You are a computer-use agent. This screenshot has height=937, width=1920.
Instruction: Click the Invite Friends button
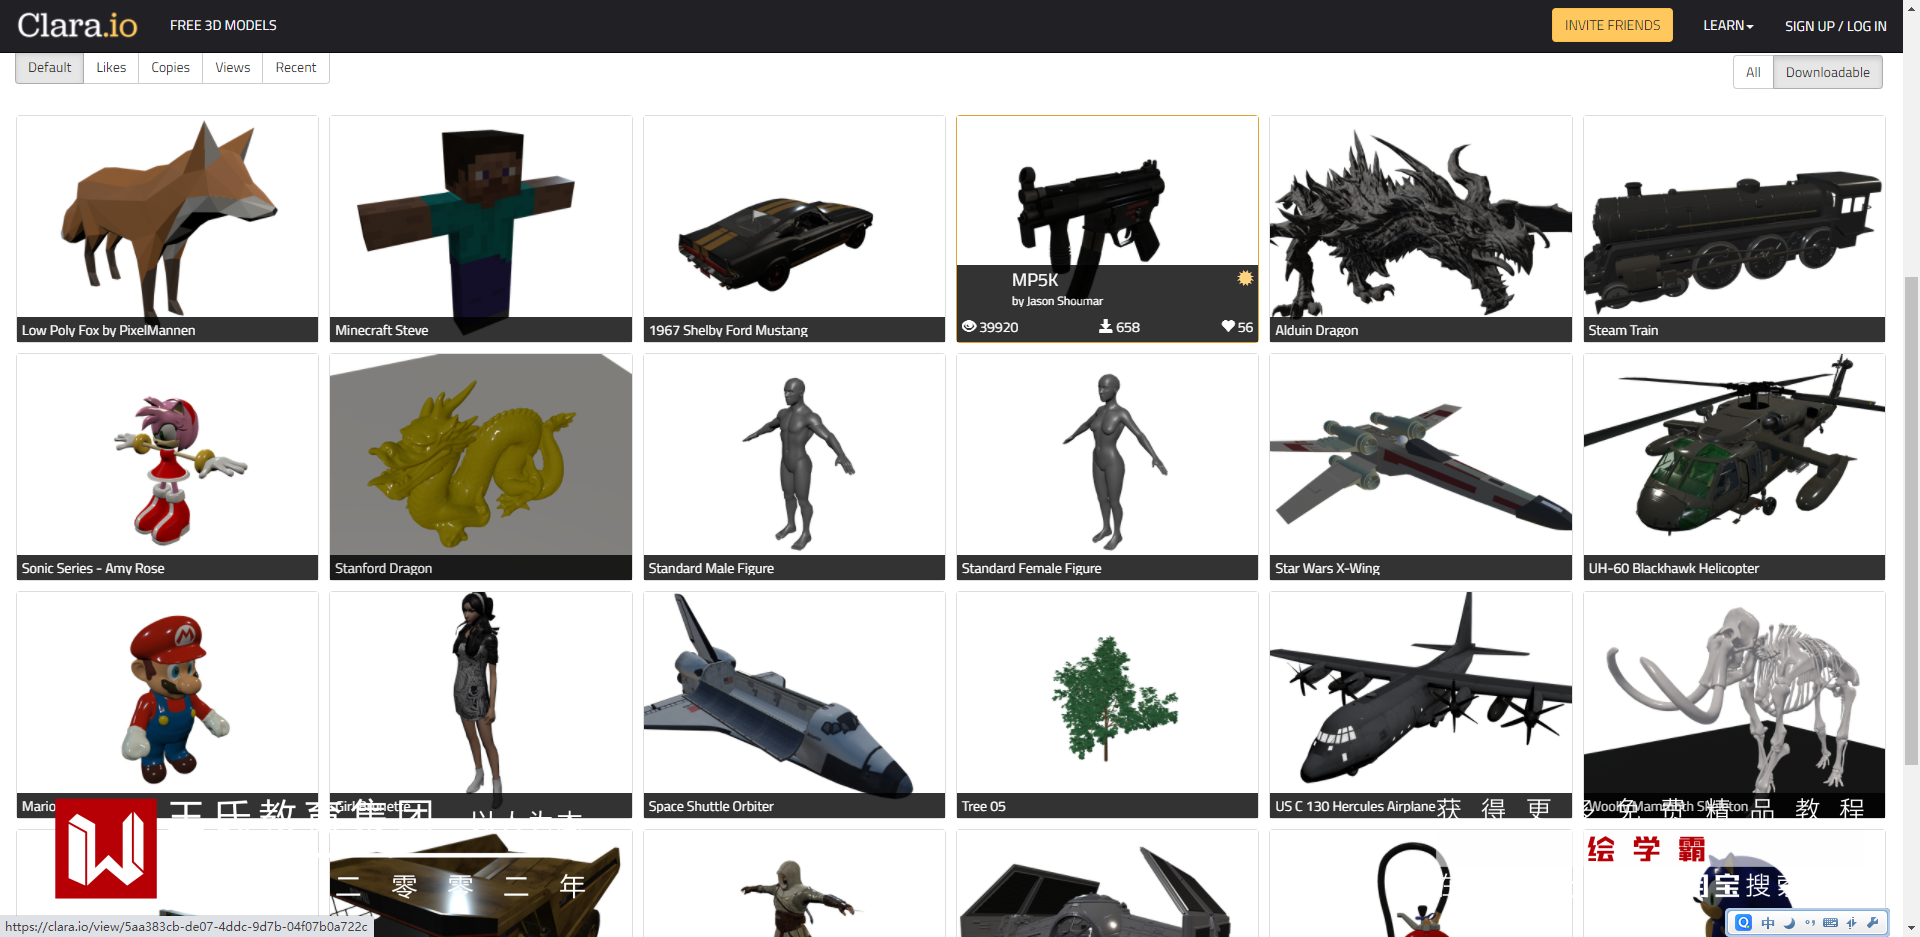1612,25
